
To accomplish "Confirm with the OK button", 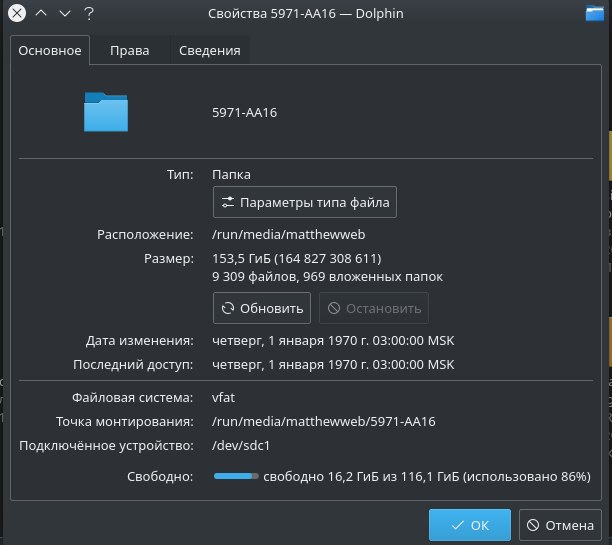I will [x=470, y=525].
